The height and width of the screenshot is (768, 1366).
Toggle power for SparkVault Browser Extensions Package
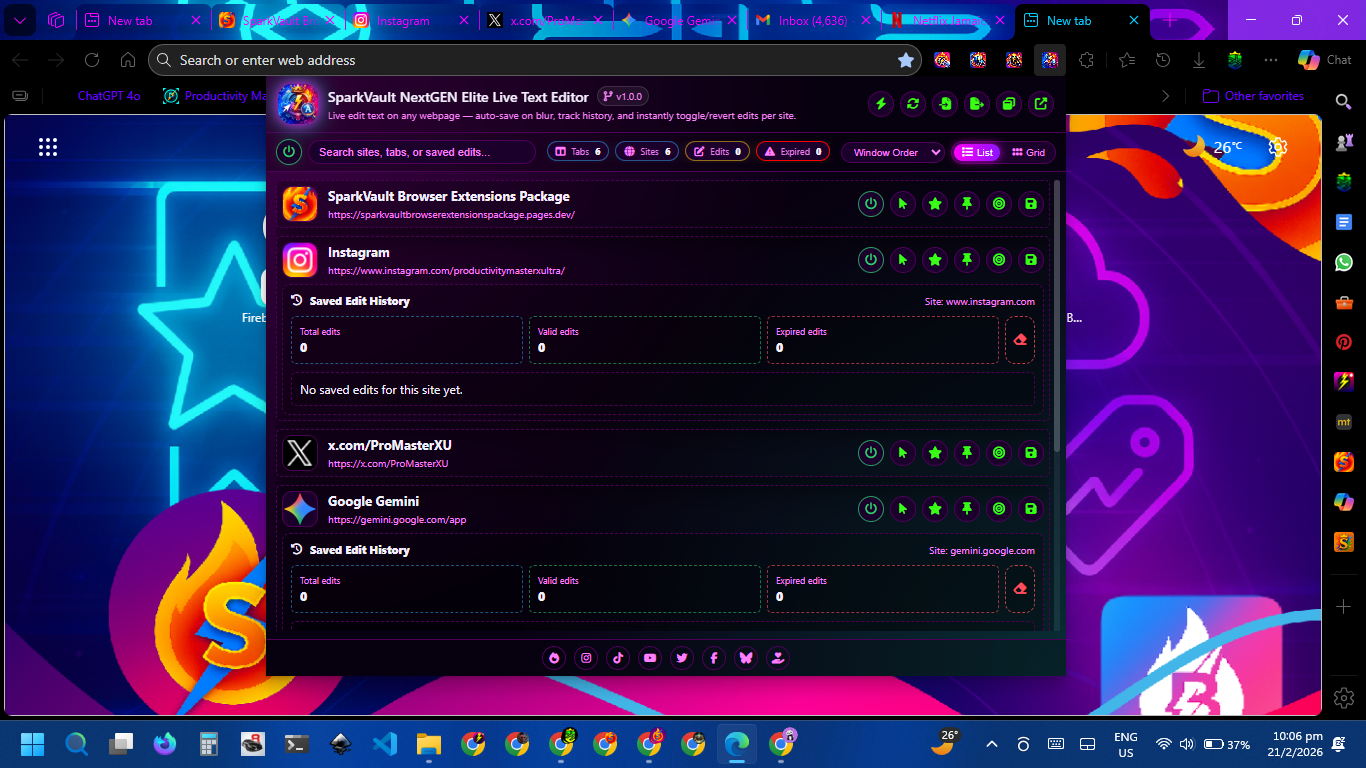pos(871,204)
